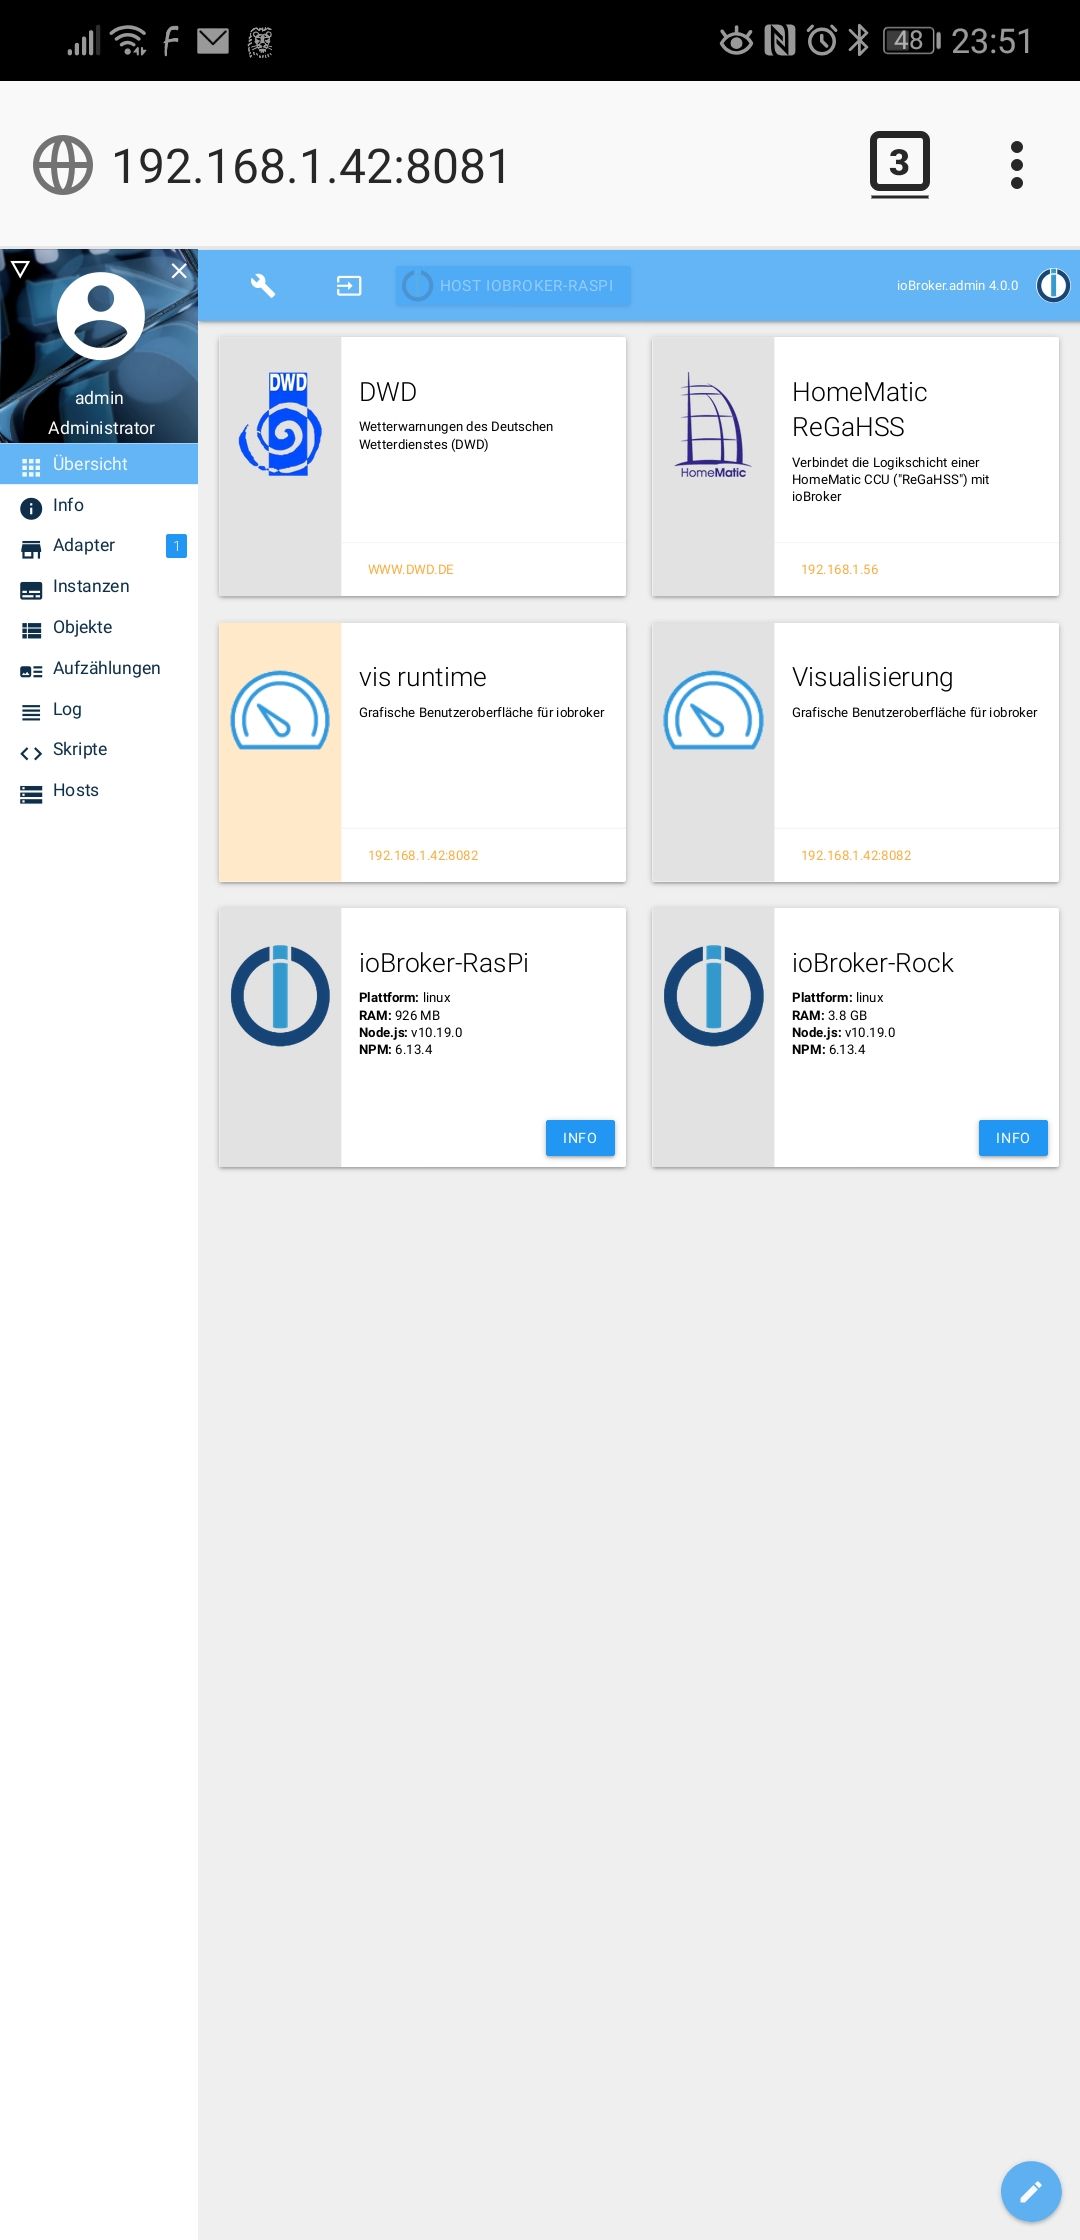Open Skripte from the sidebar

(x=99, y=750)
